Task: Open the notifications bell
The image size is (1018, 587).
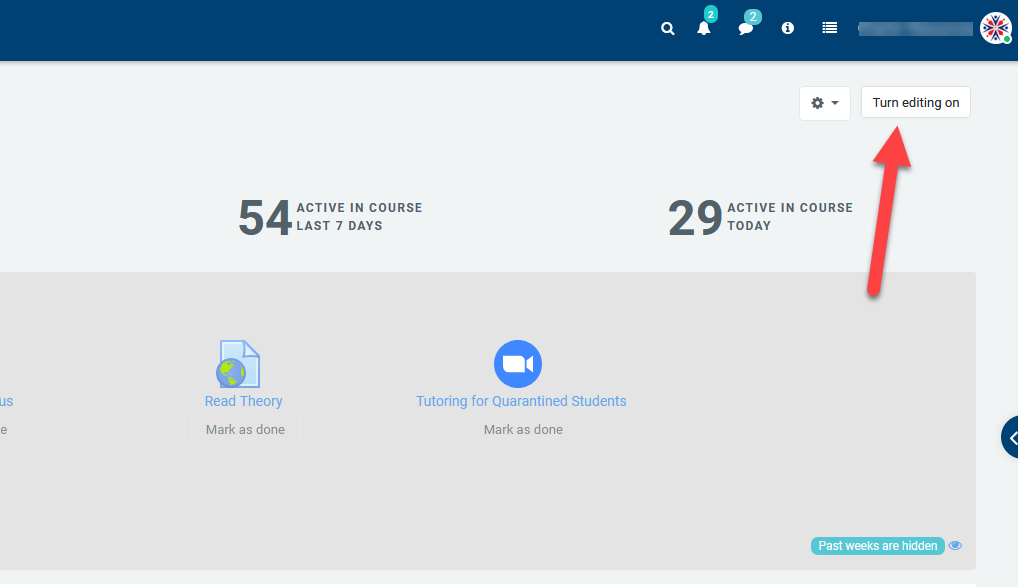Action: [704, 28]
